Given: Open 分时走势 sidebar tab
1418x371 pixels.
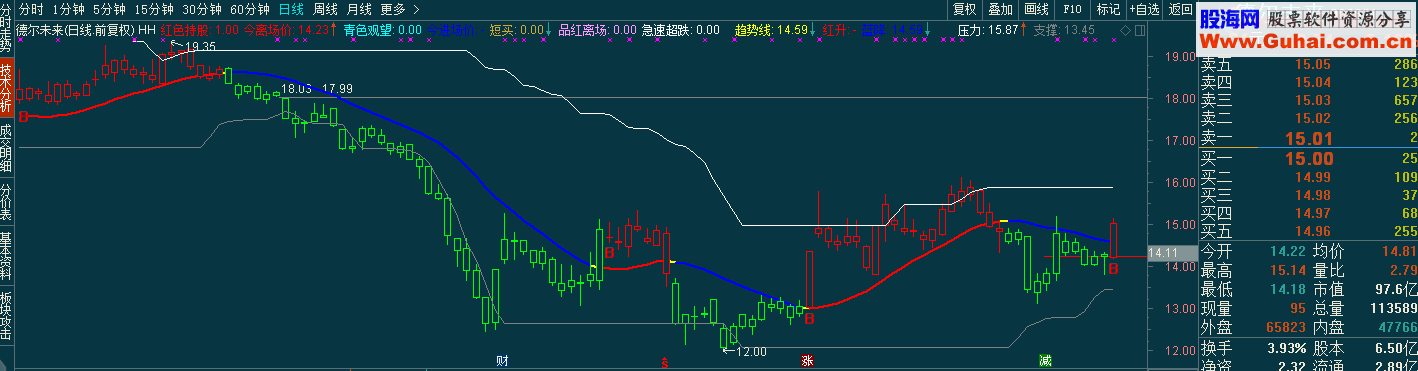Looking at the screenshot, I should [7, 27].
